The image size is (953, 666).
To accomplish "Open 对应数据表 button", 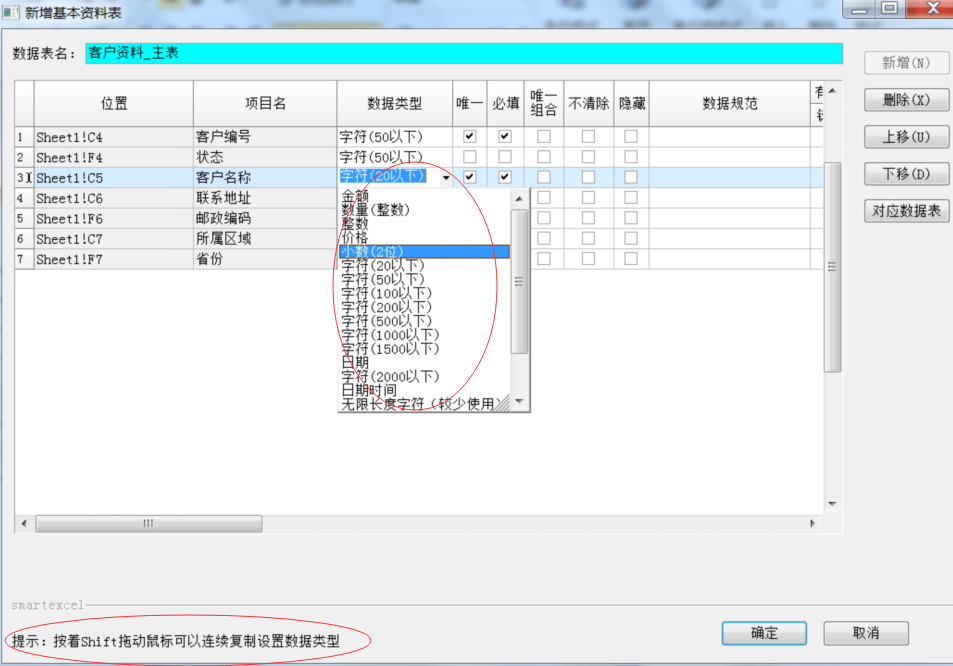I will pos(906,211).
